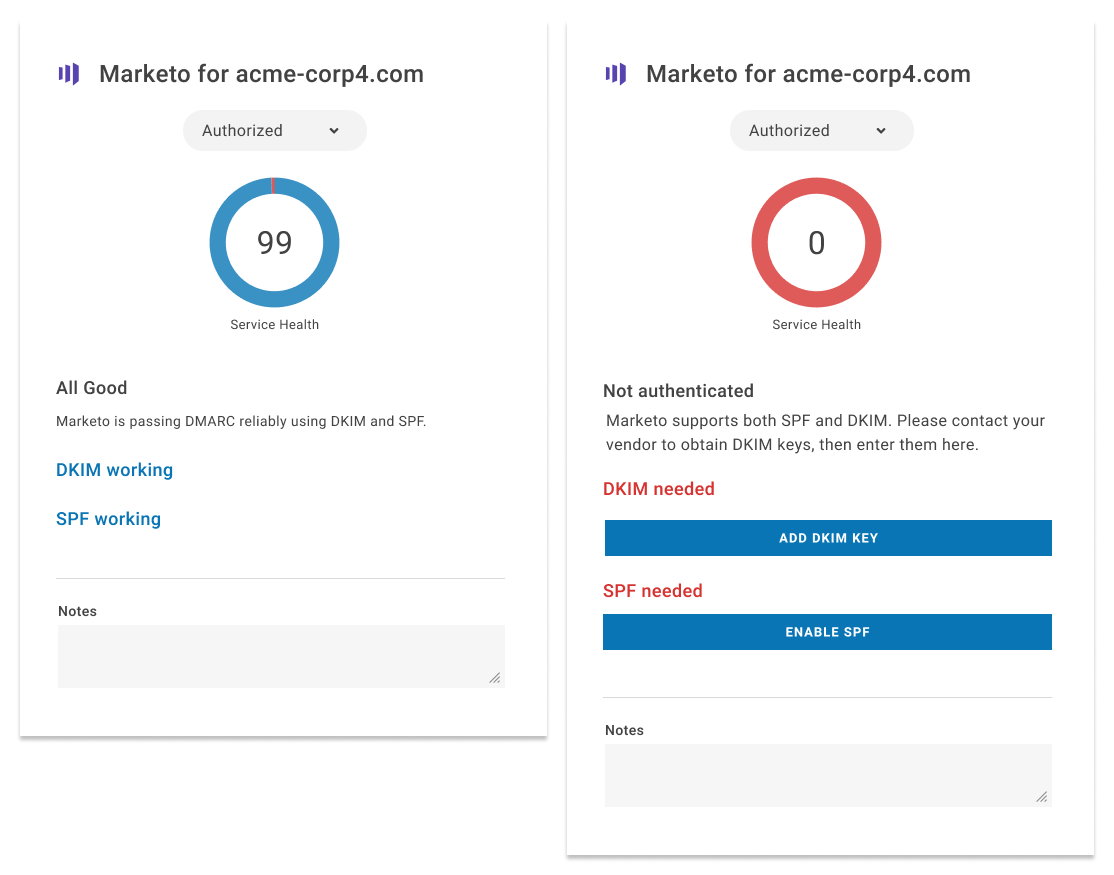Viewport: 1114px width, 875px height.
Task: Click the Marketo logo icon in left card
Action: tap(69, 74)
